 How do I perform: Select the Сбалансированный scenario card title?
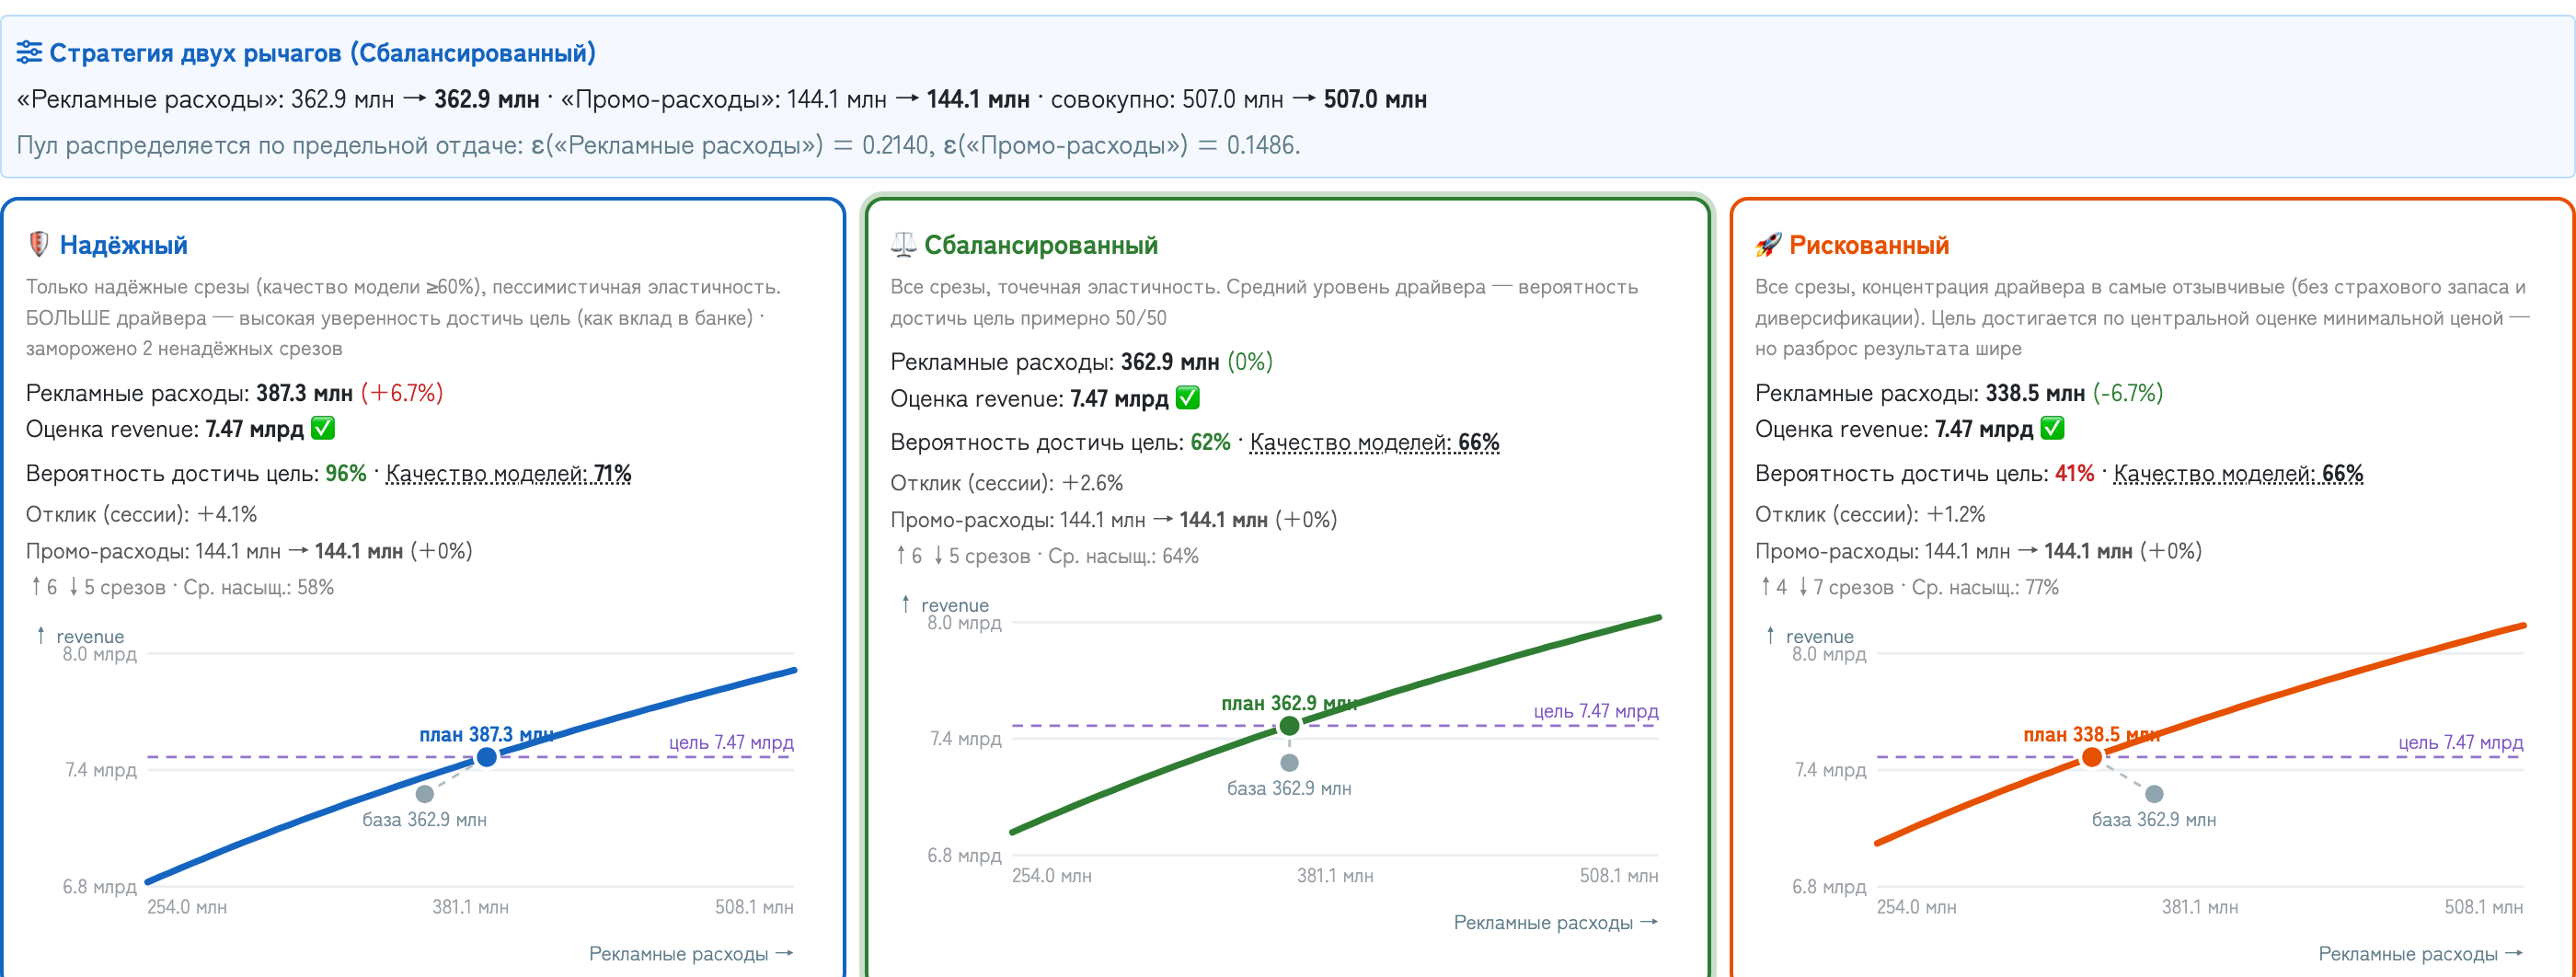(x=1041, y=245)
